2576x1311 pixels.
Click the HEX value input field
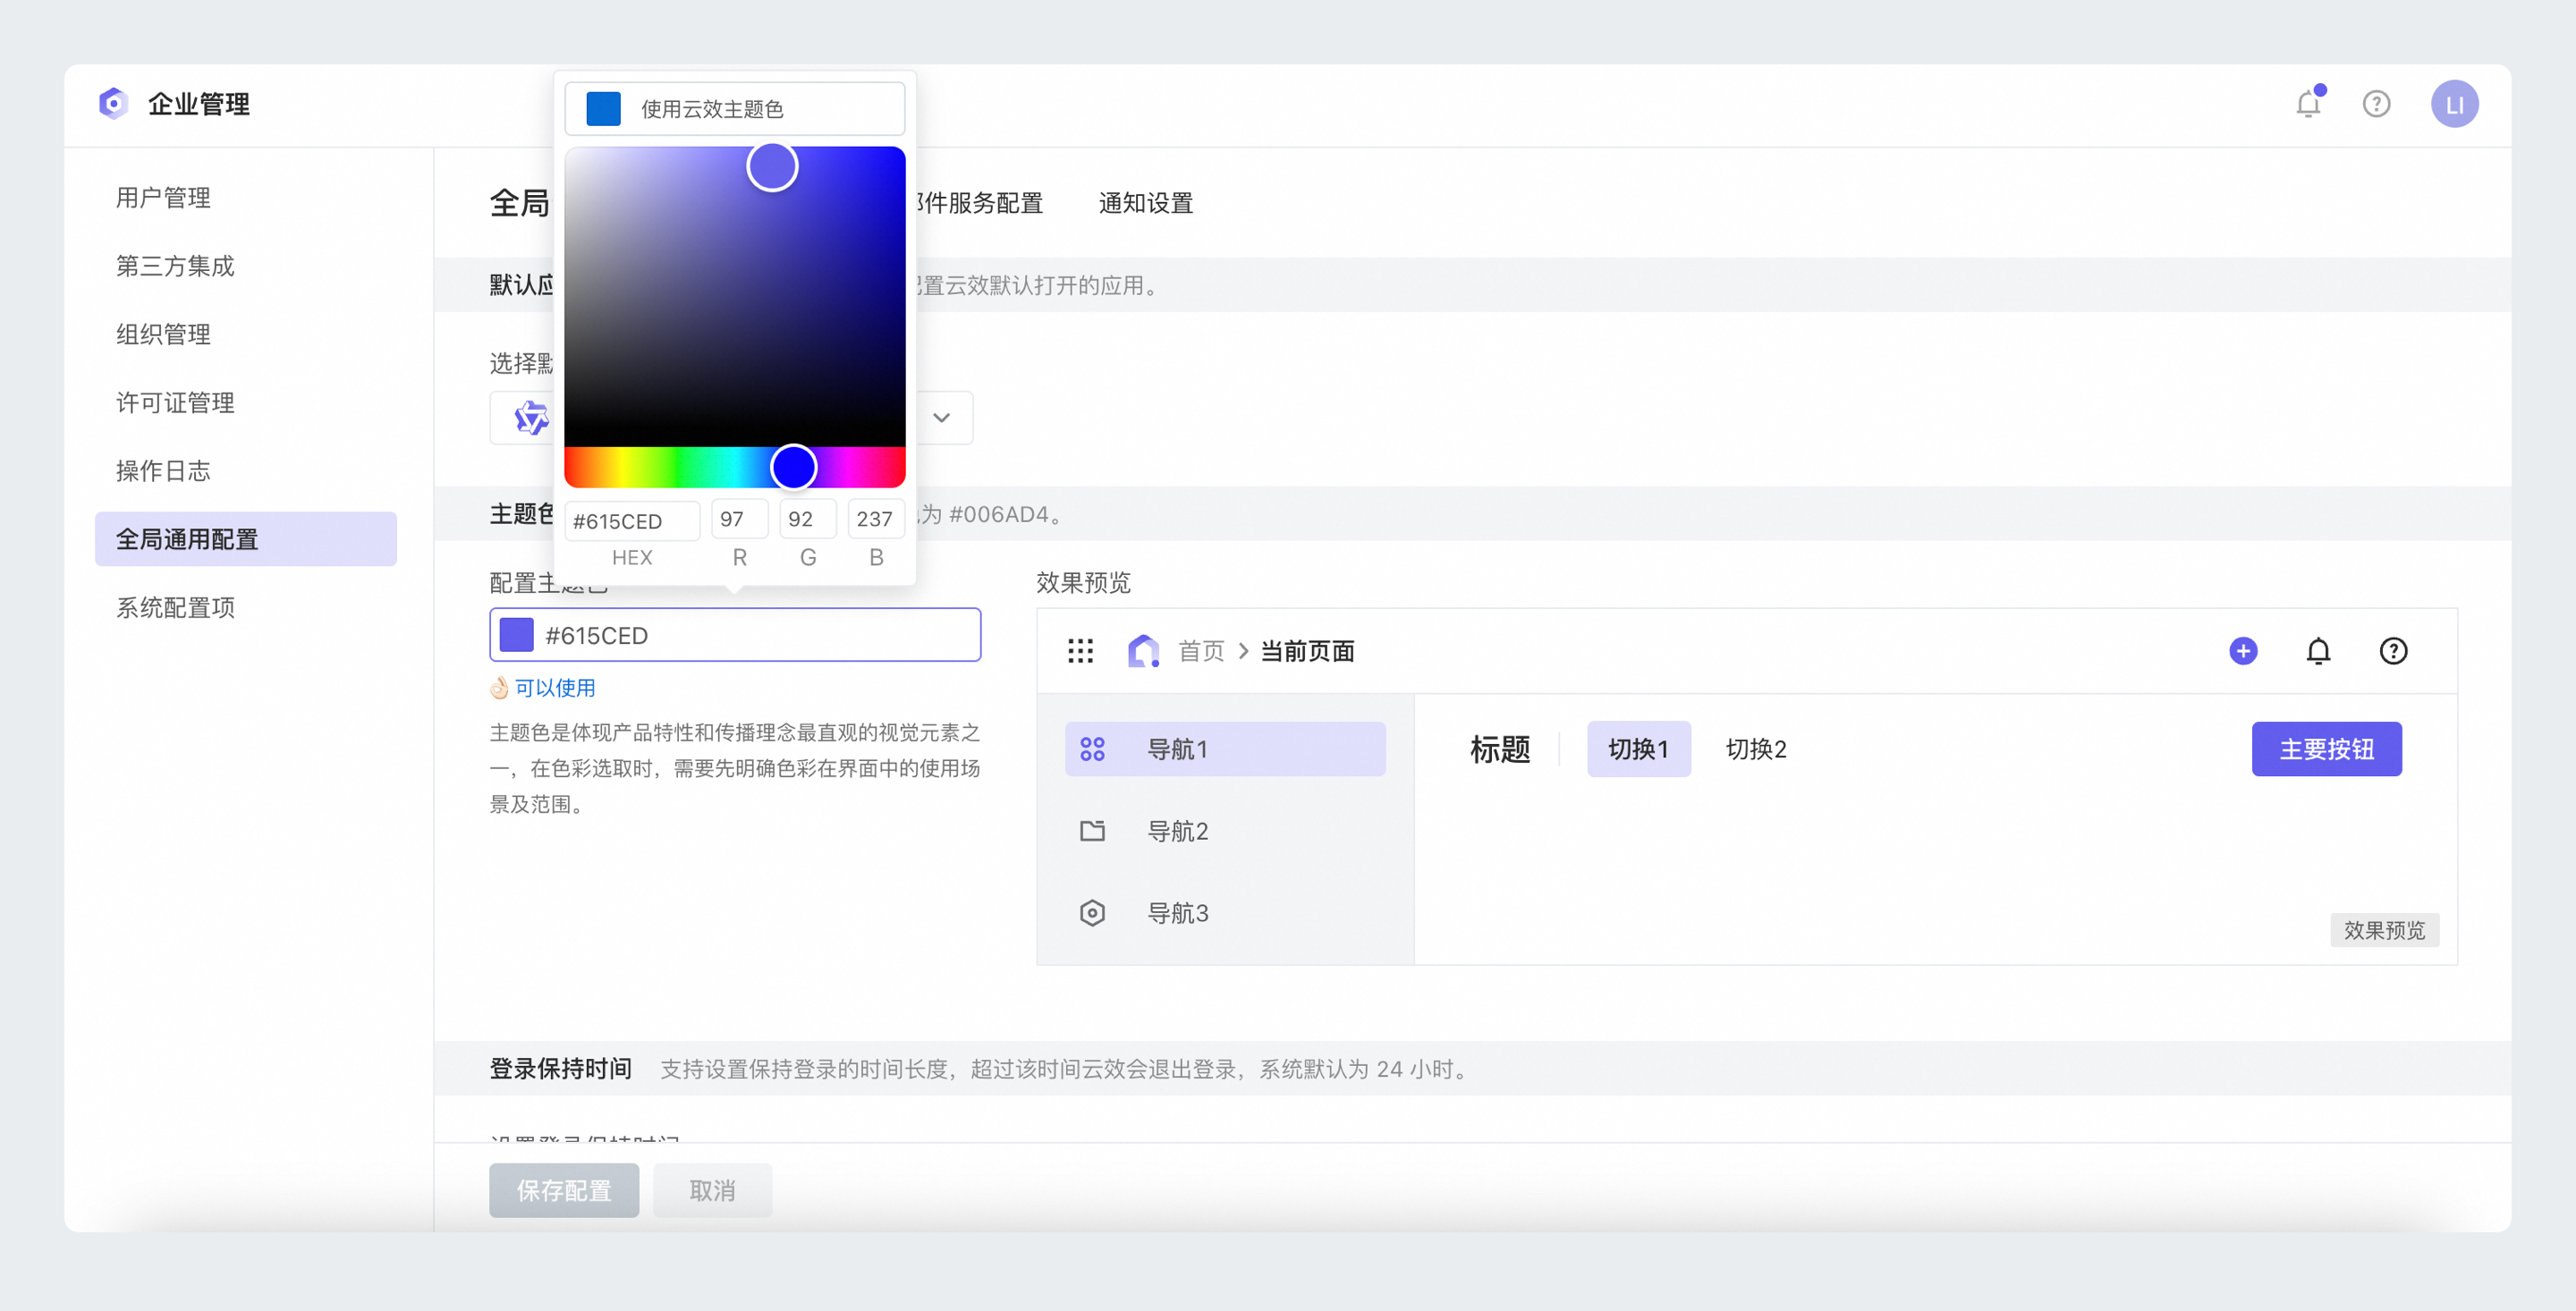pos(632,520)
